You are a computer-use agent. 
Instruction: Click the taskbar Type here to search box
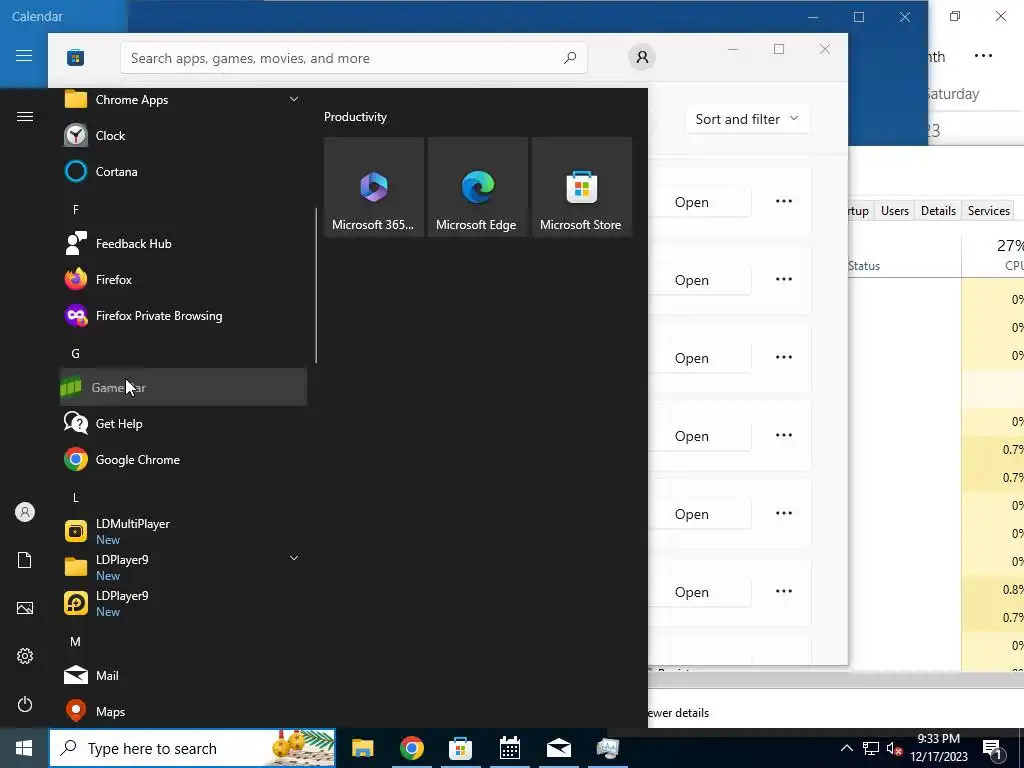(x=192, y=748)
